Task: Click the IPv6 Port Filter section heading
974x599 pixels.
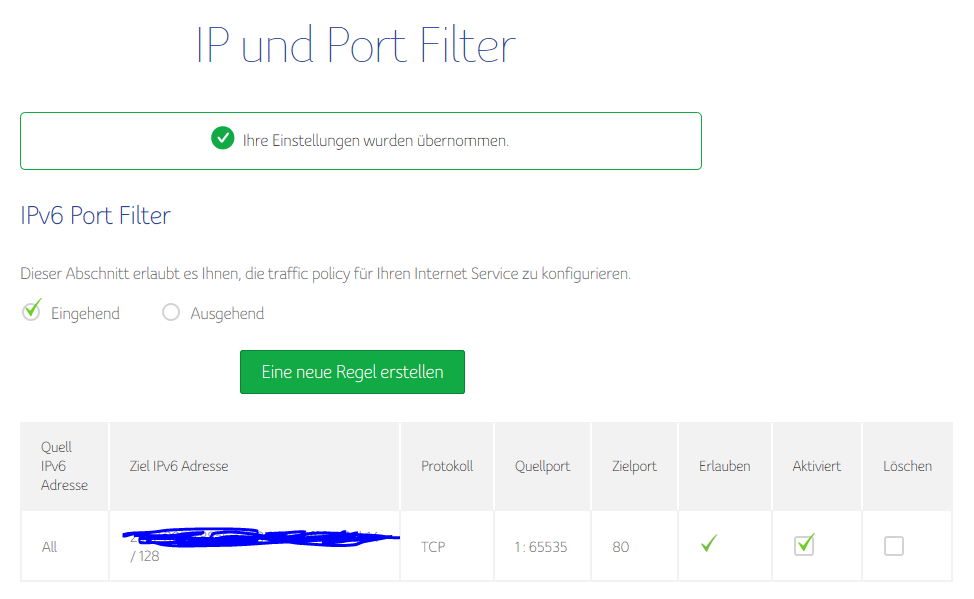Action: tap(96, 215)
